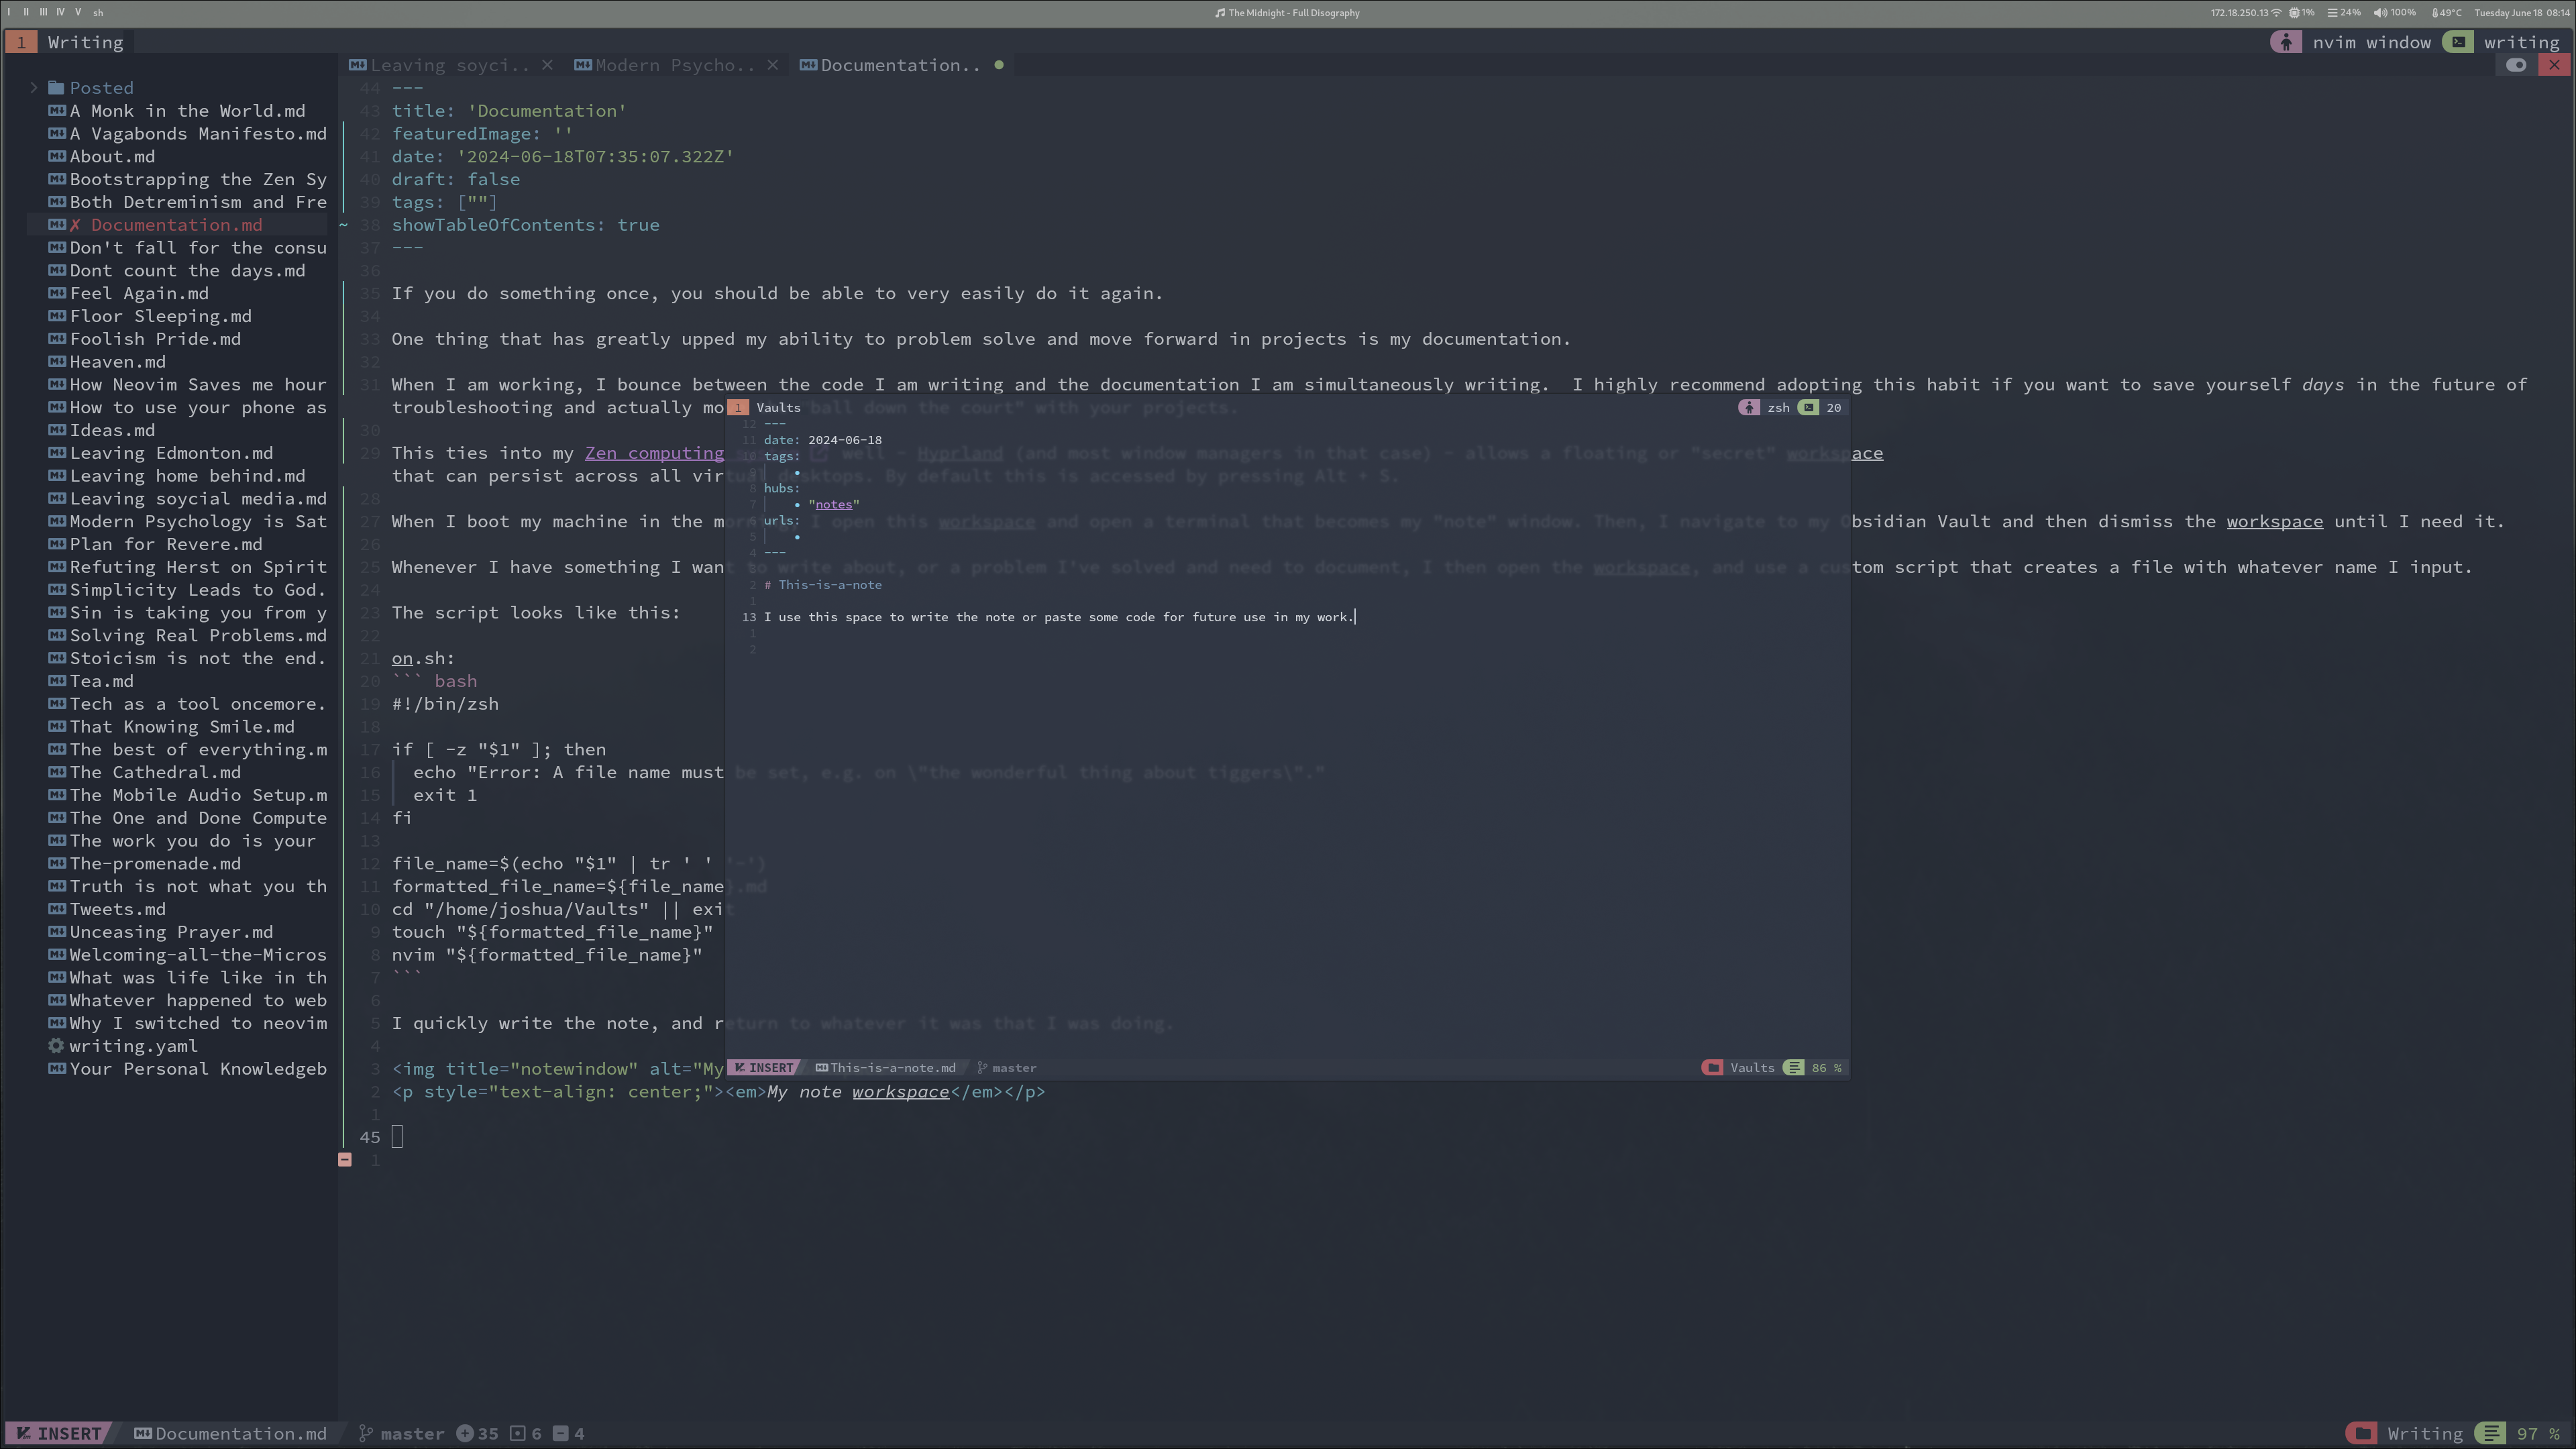Click the notes hub link in floating note
The width and height of the screenshot is (2576, 1449).
(x=833, y=505)
